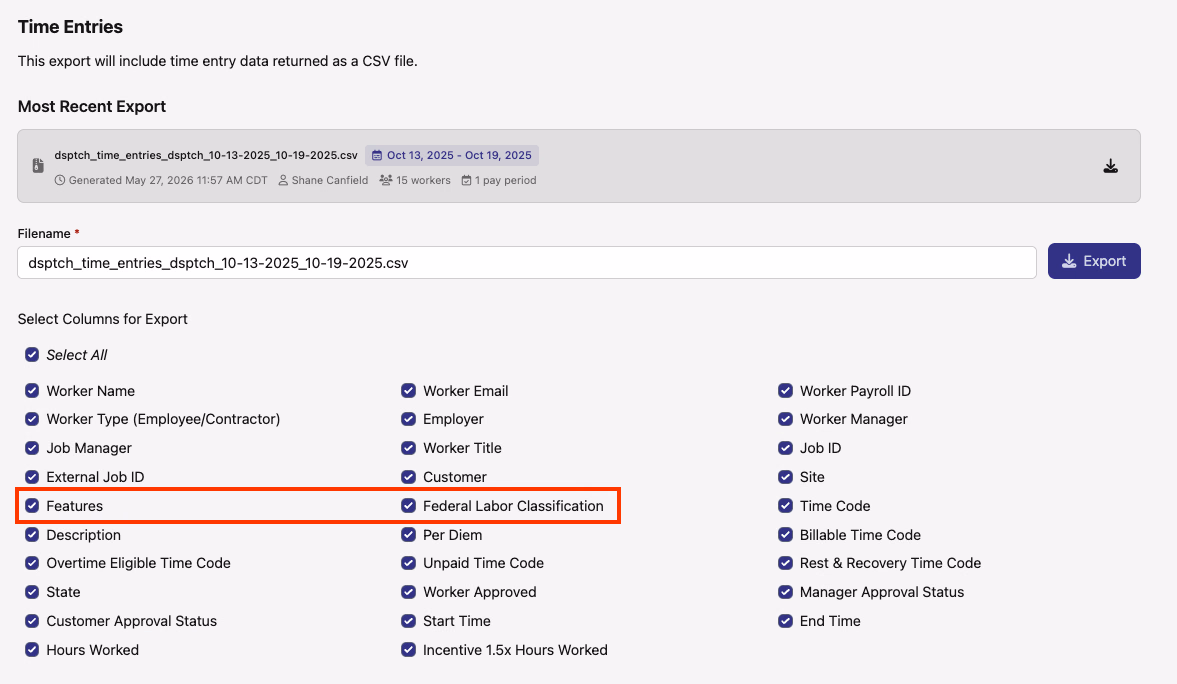Toggle the Worker Approved checkbox
1177x684 pixels.
point(408,592)
